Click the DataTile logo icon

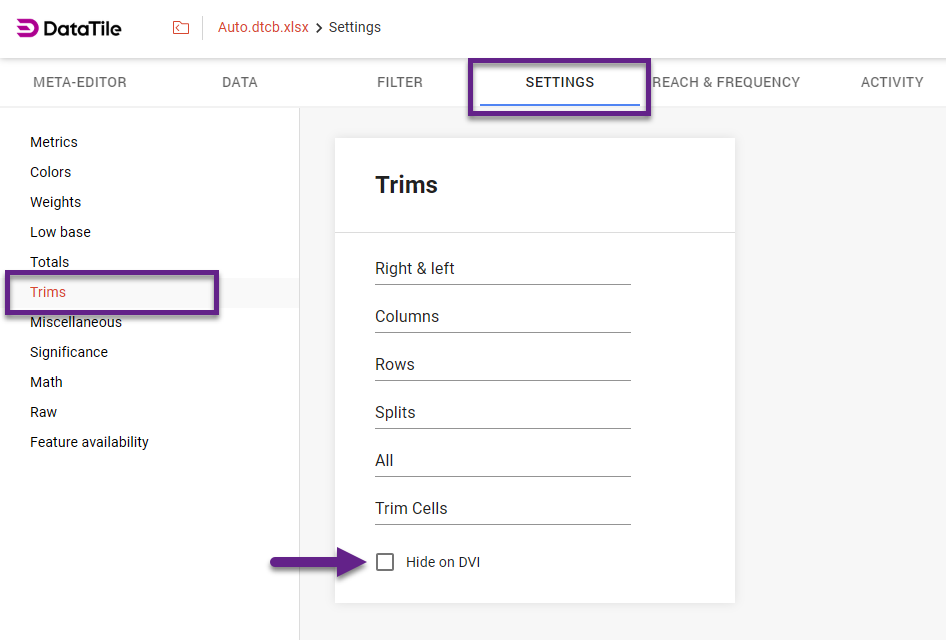click(x=28, y=28)
